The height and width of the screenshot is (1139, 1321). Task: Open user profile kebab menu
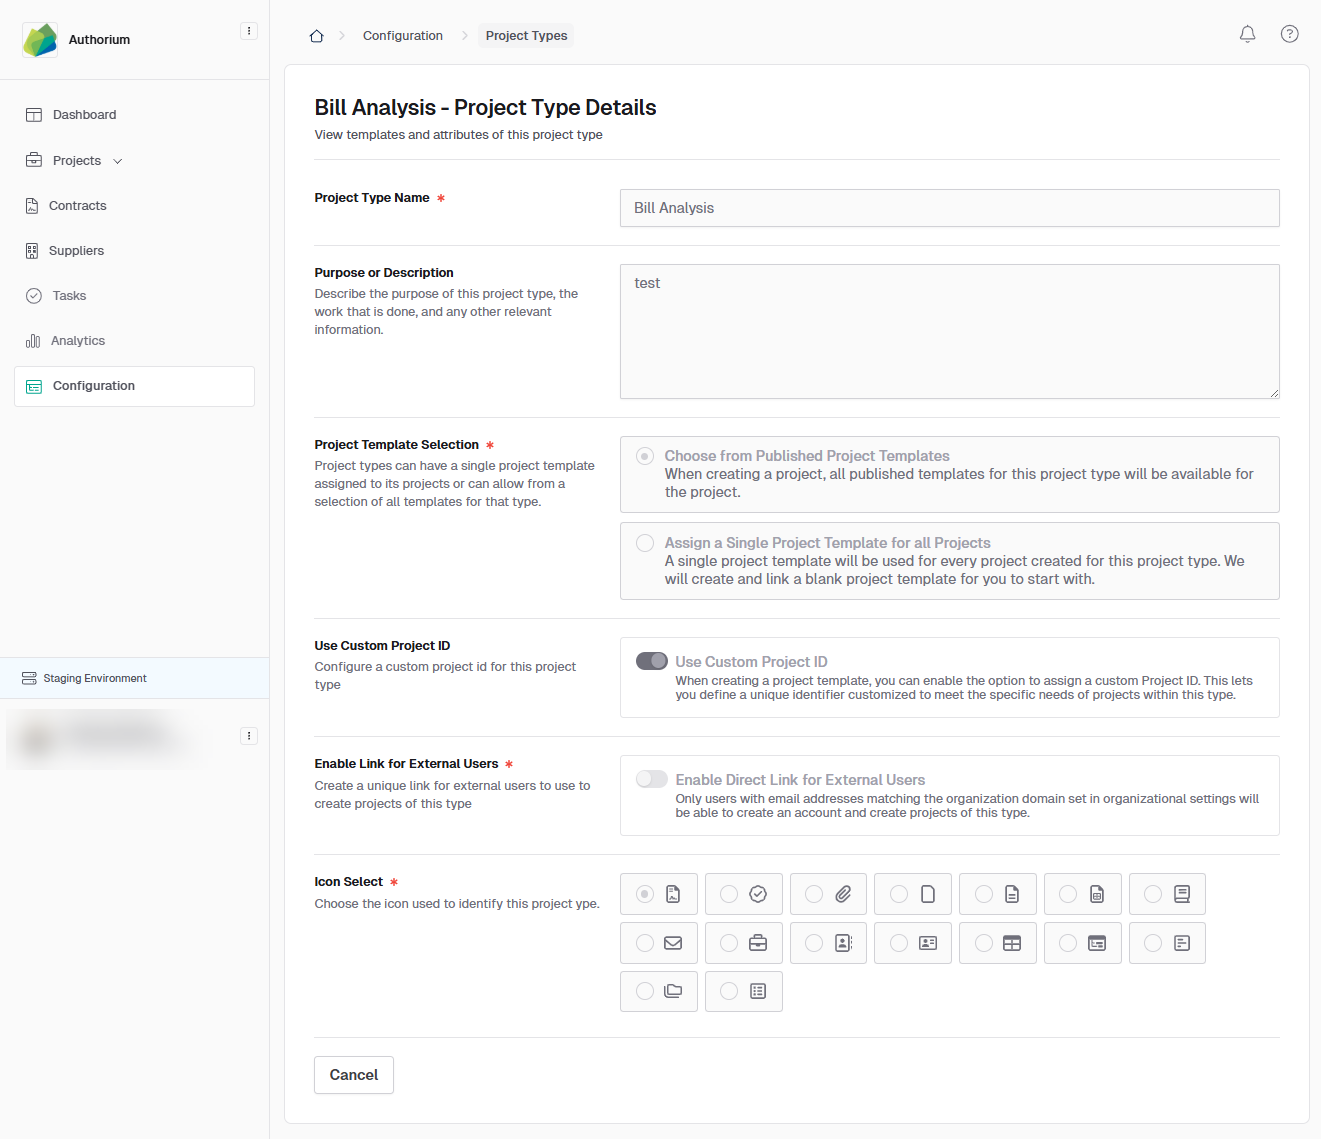point(249,736)
